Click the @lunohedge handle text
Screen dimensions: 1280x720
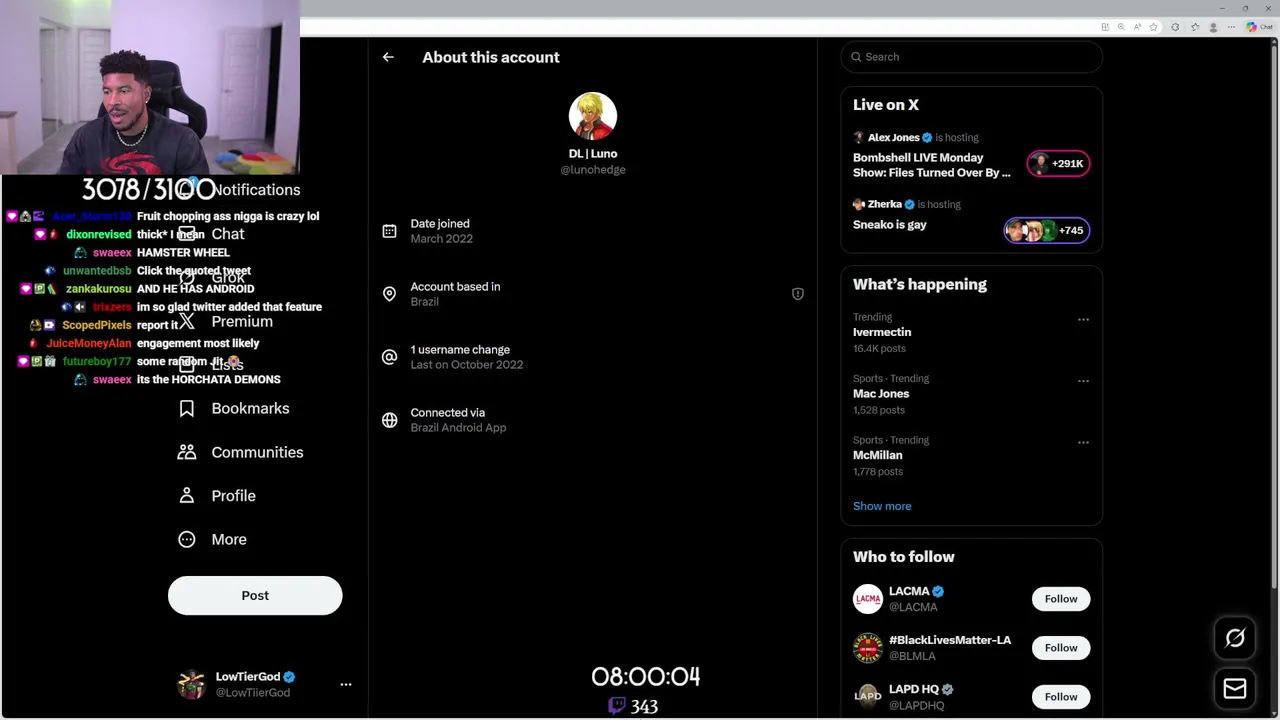pos(593,170)
